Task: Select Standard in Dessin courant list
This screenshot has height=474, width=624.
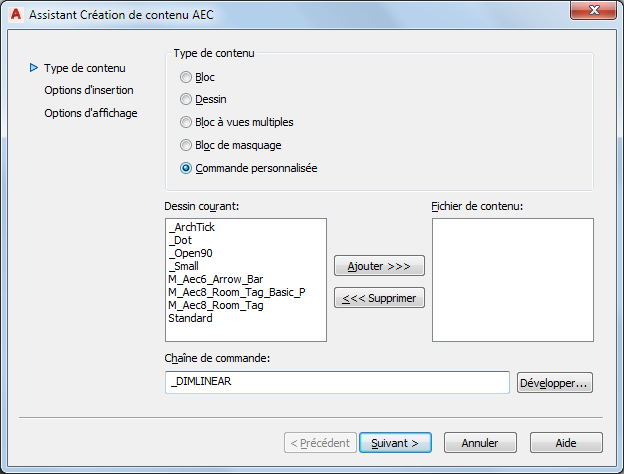Action: click(190, 318)
